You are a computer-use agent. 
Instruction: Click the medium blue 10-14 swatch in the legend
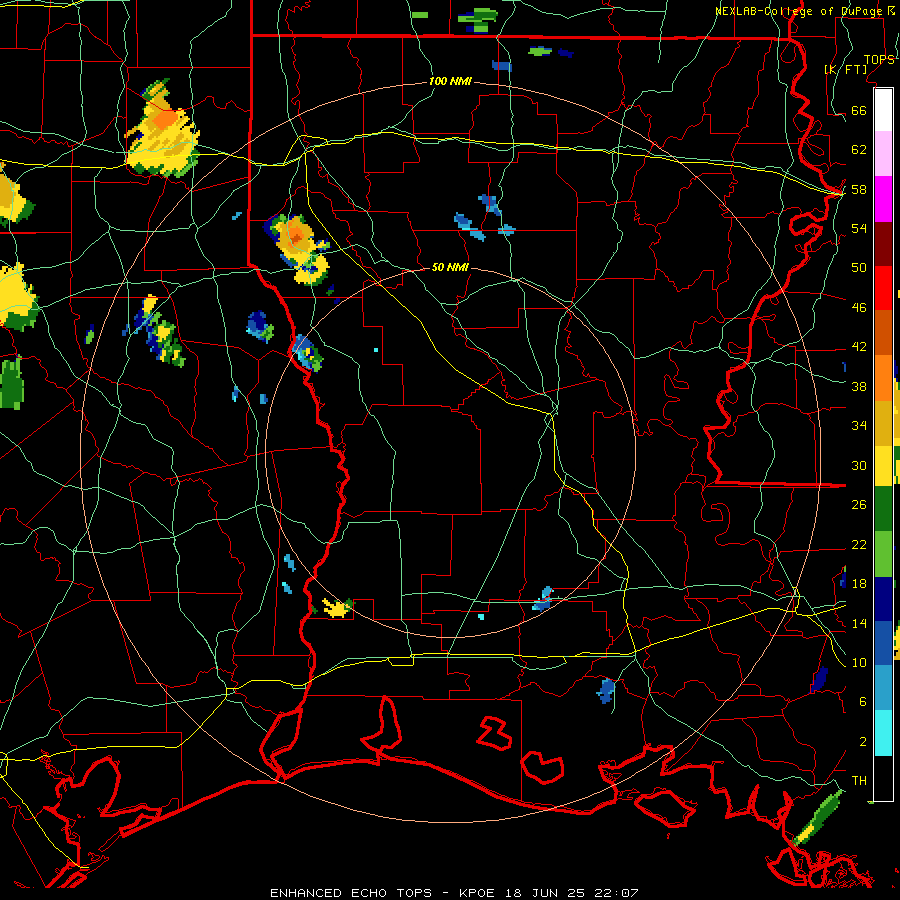[883, 643]
